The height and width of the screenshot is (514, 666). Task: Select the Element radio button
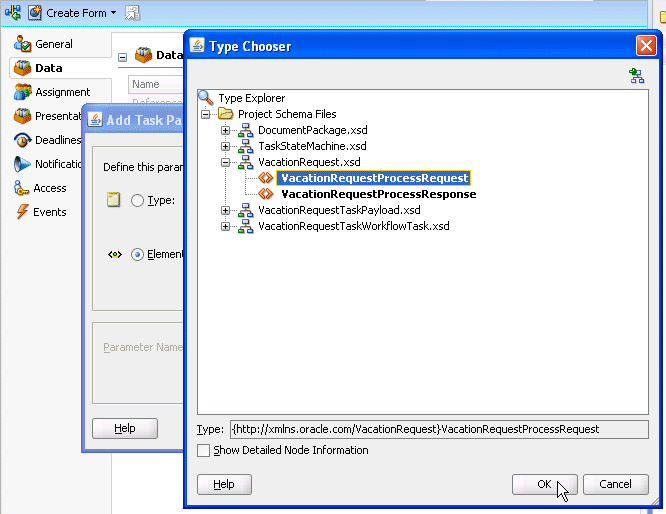137,254
